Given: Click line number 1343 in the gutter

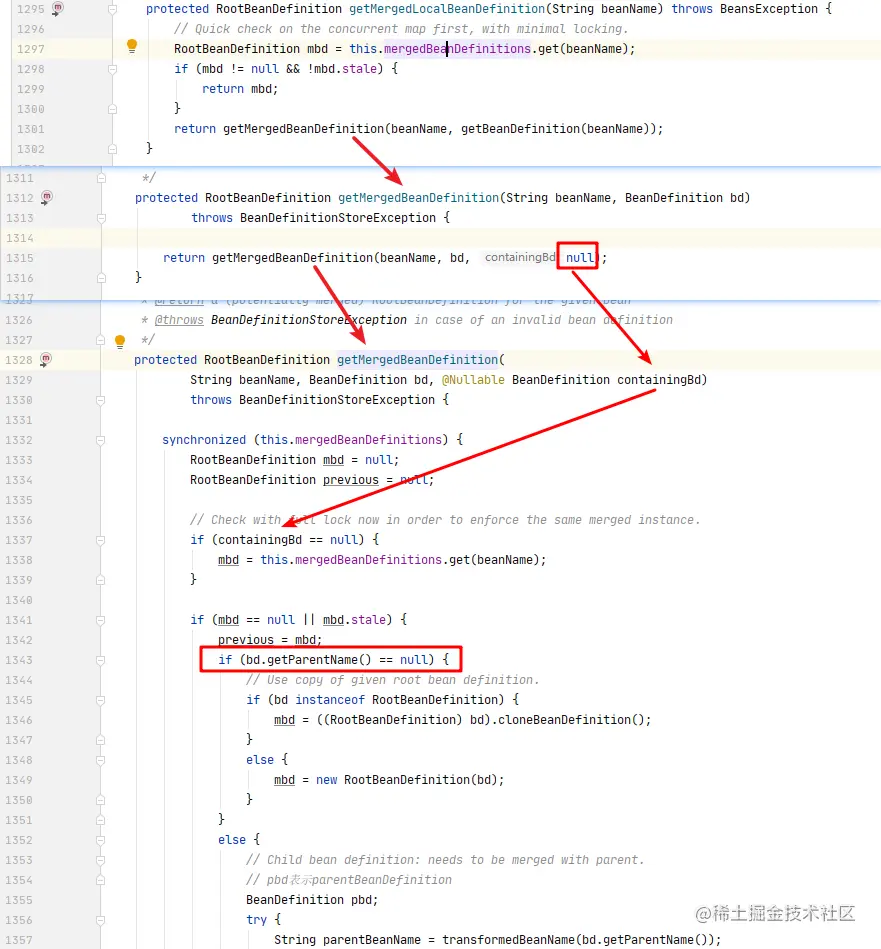Looking at the screenshot, I should coord(19,660).
